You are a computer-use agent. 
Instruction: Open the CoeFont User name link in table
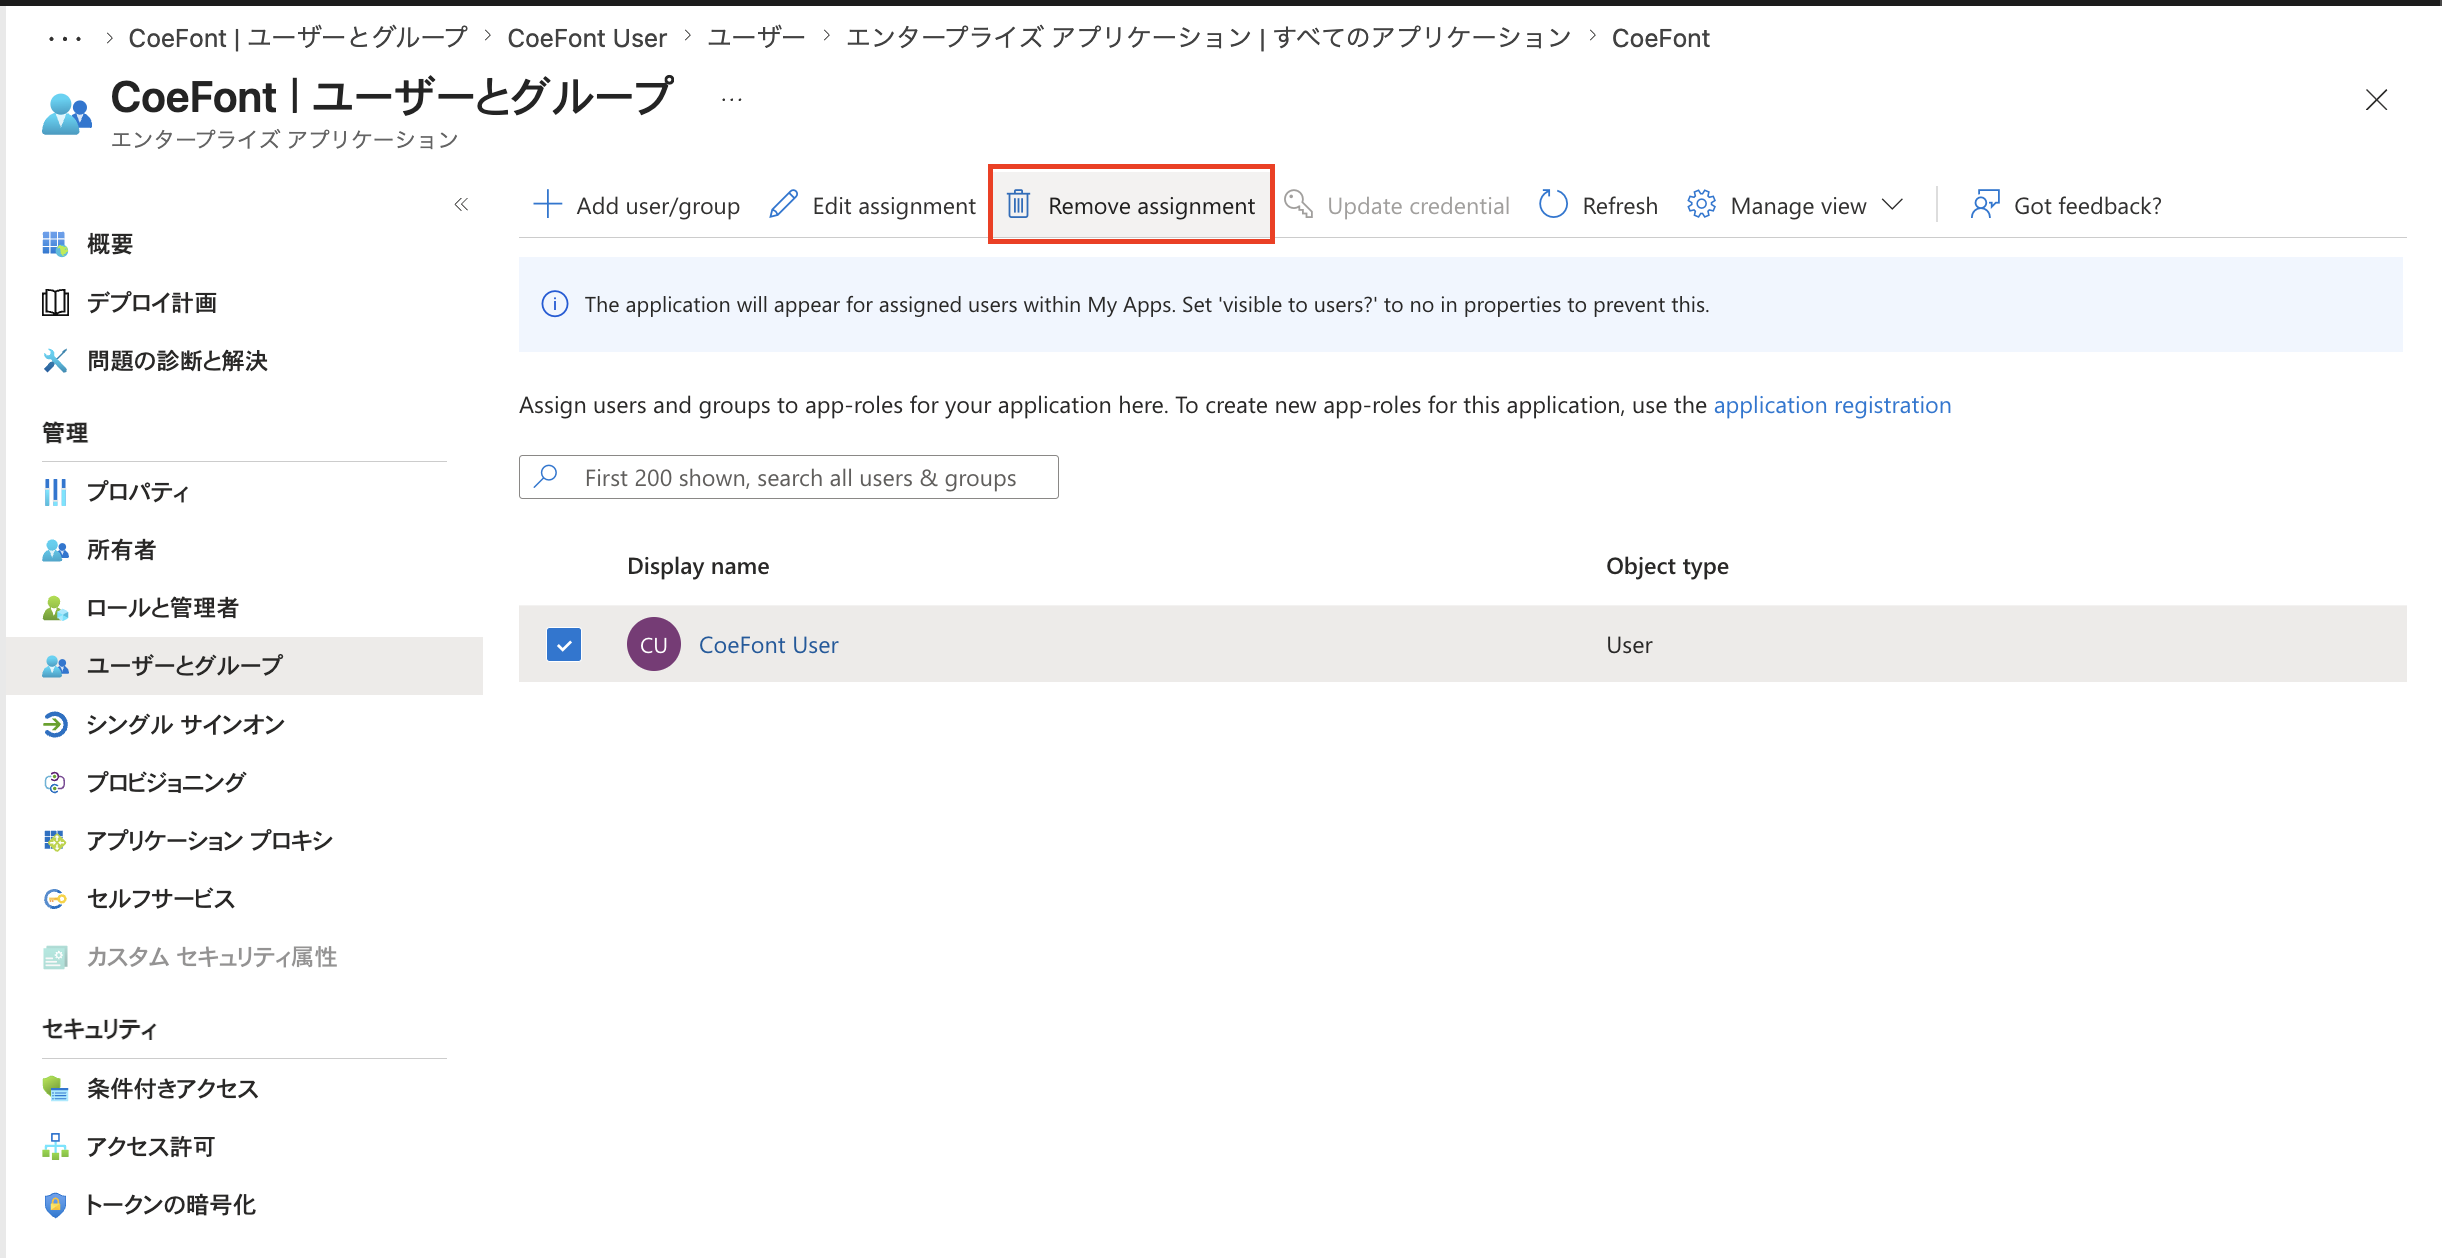[x=768, y=644]
